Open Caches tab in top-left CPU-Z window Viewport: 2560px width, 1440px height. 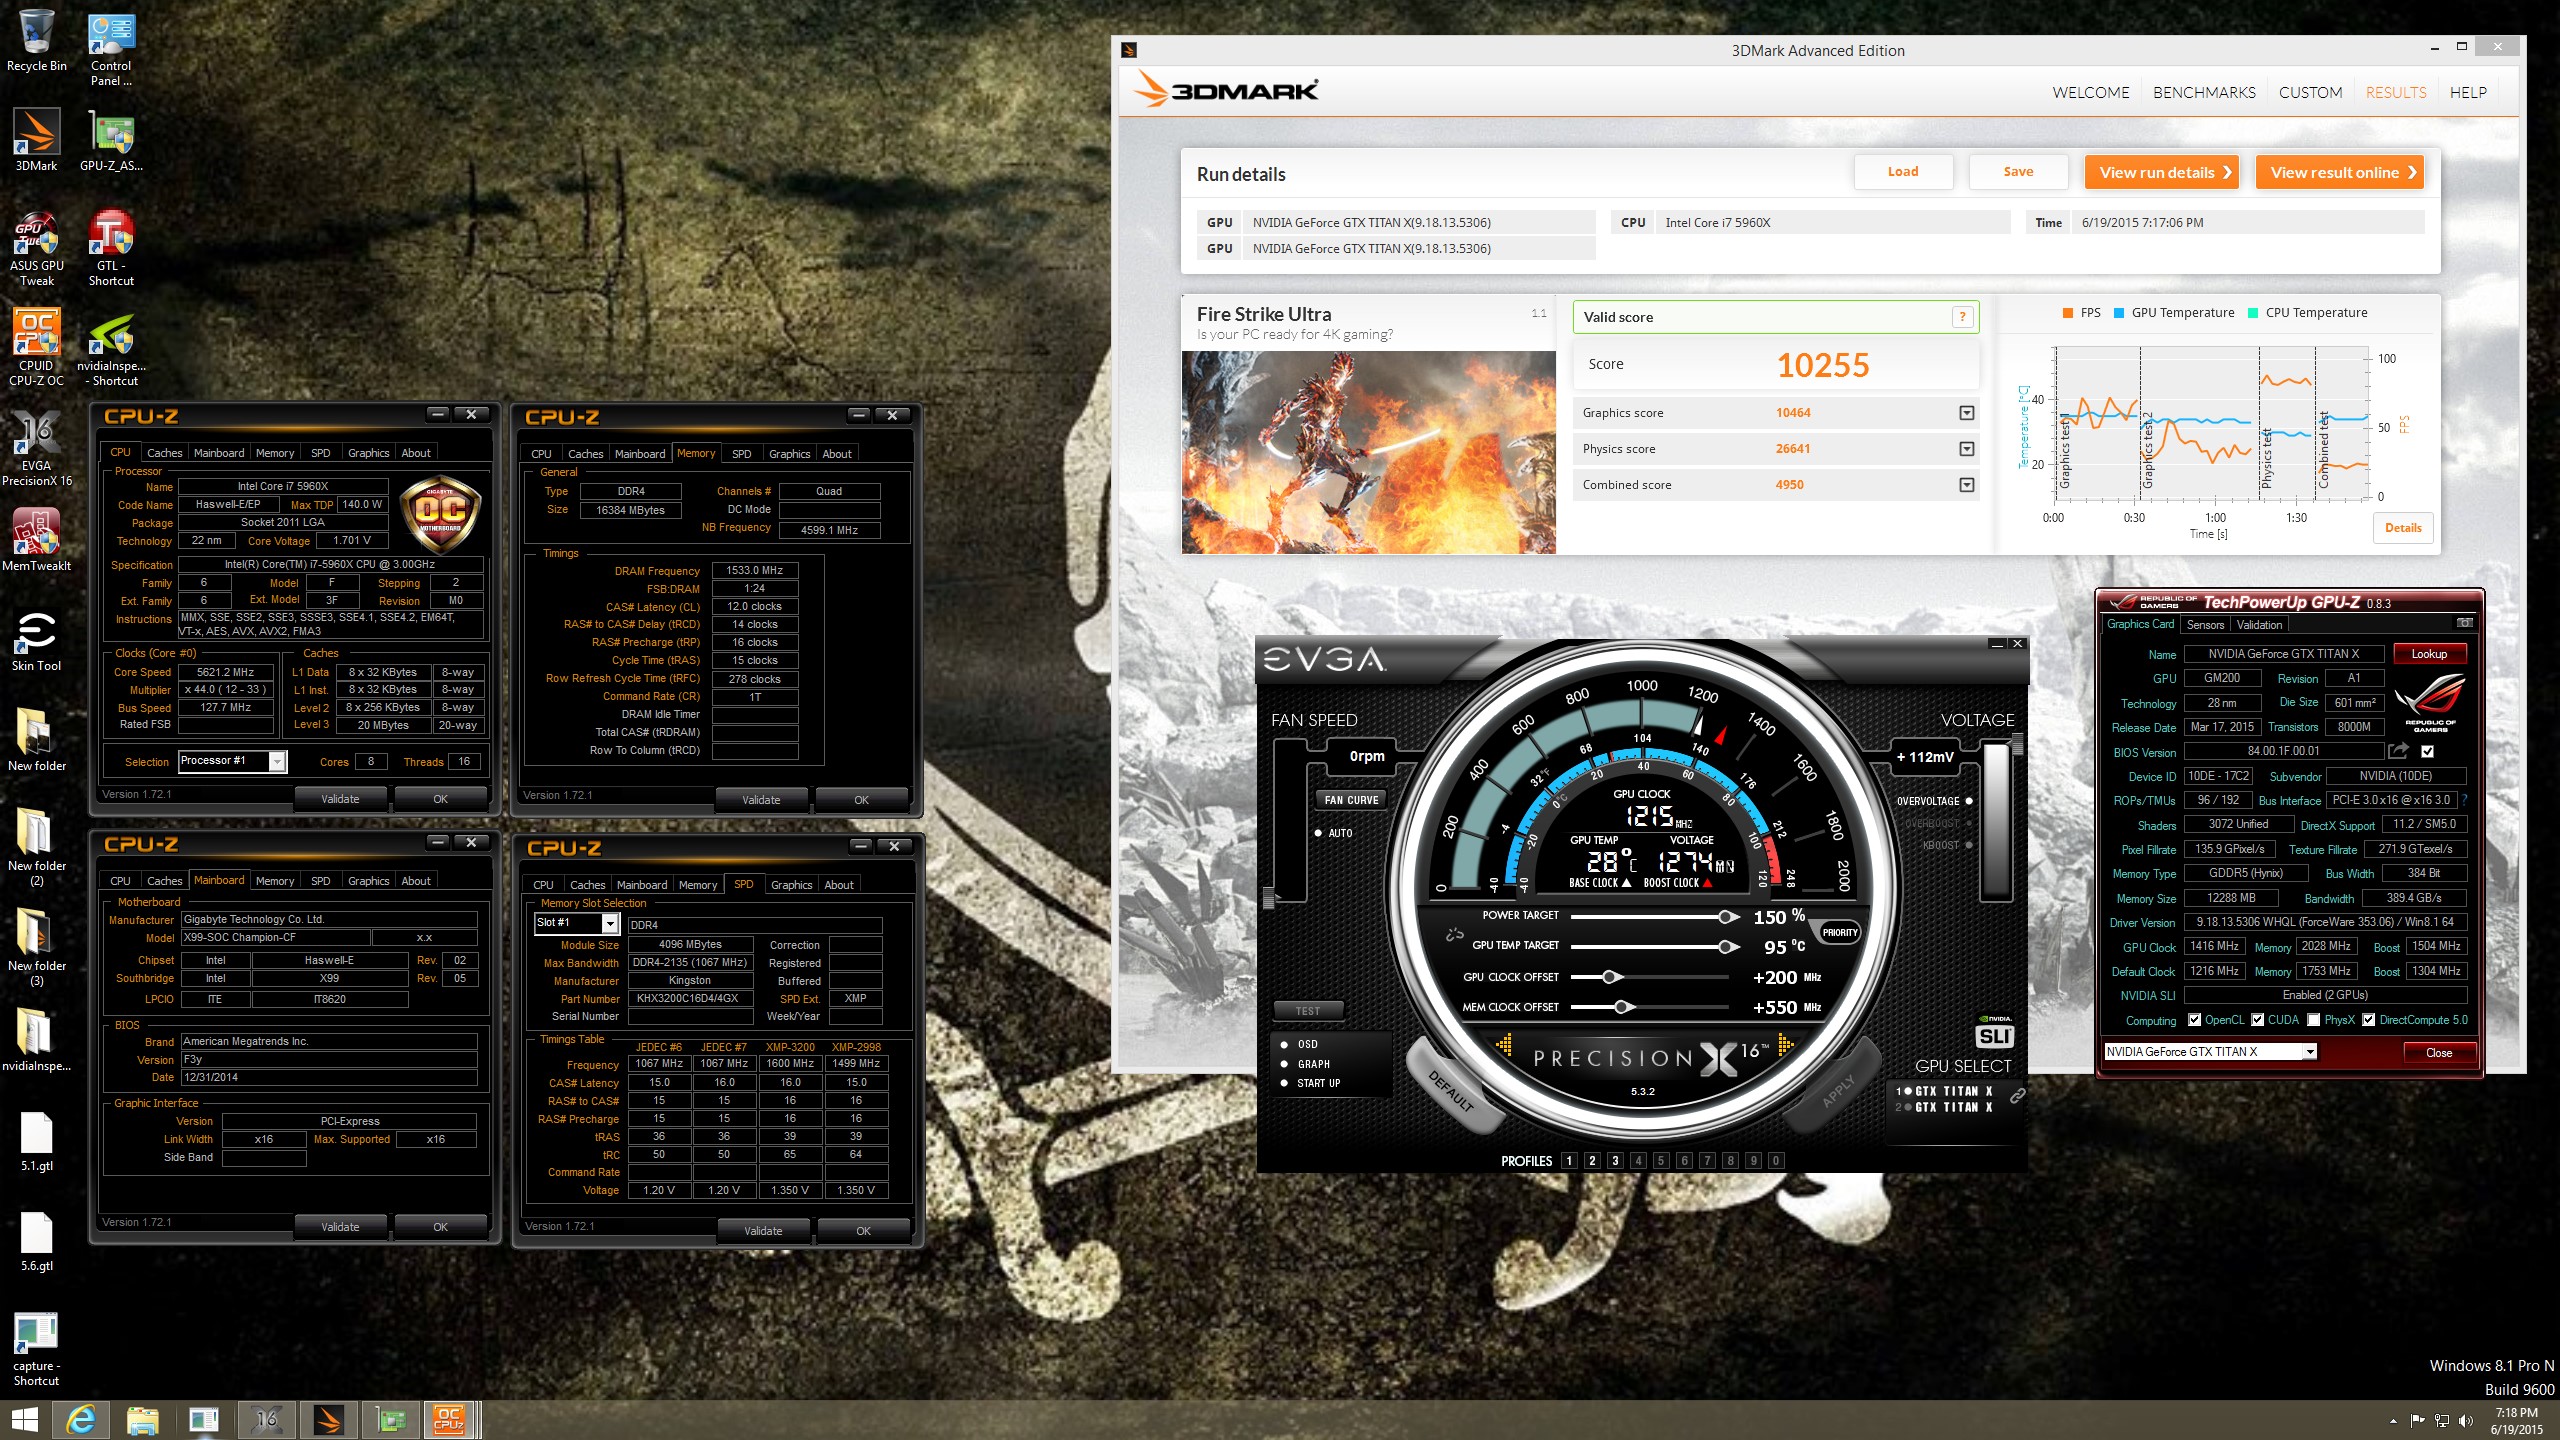(x=165, y=453)
